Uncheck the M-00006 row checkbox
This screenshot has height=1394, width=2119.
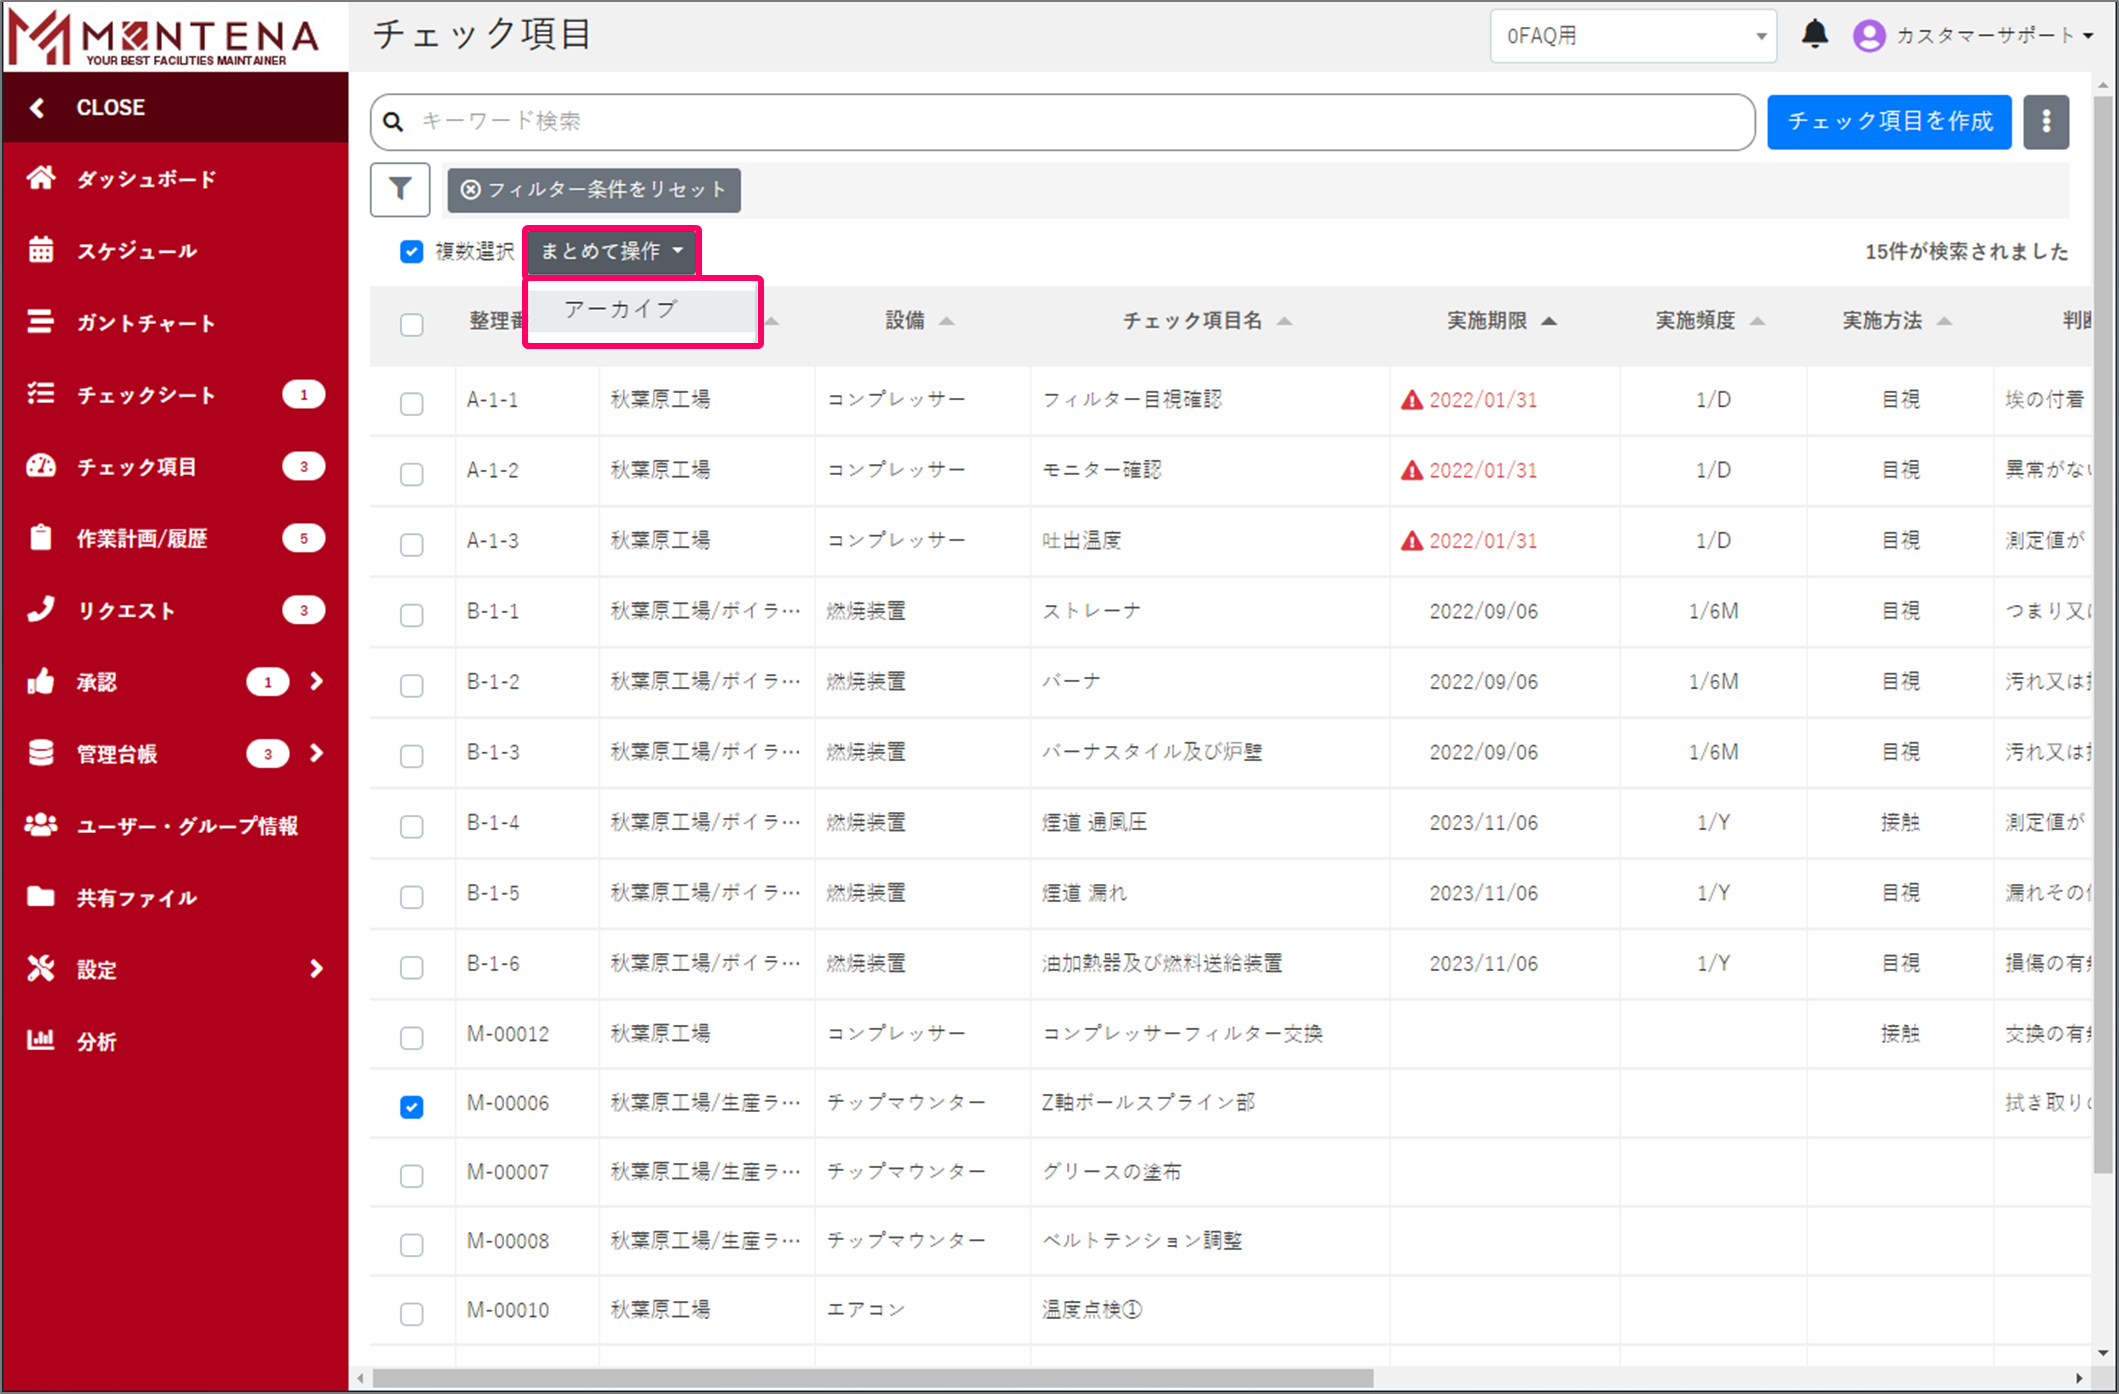click(411, 1106)
